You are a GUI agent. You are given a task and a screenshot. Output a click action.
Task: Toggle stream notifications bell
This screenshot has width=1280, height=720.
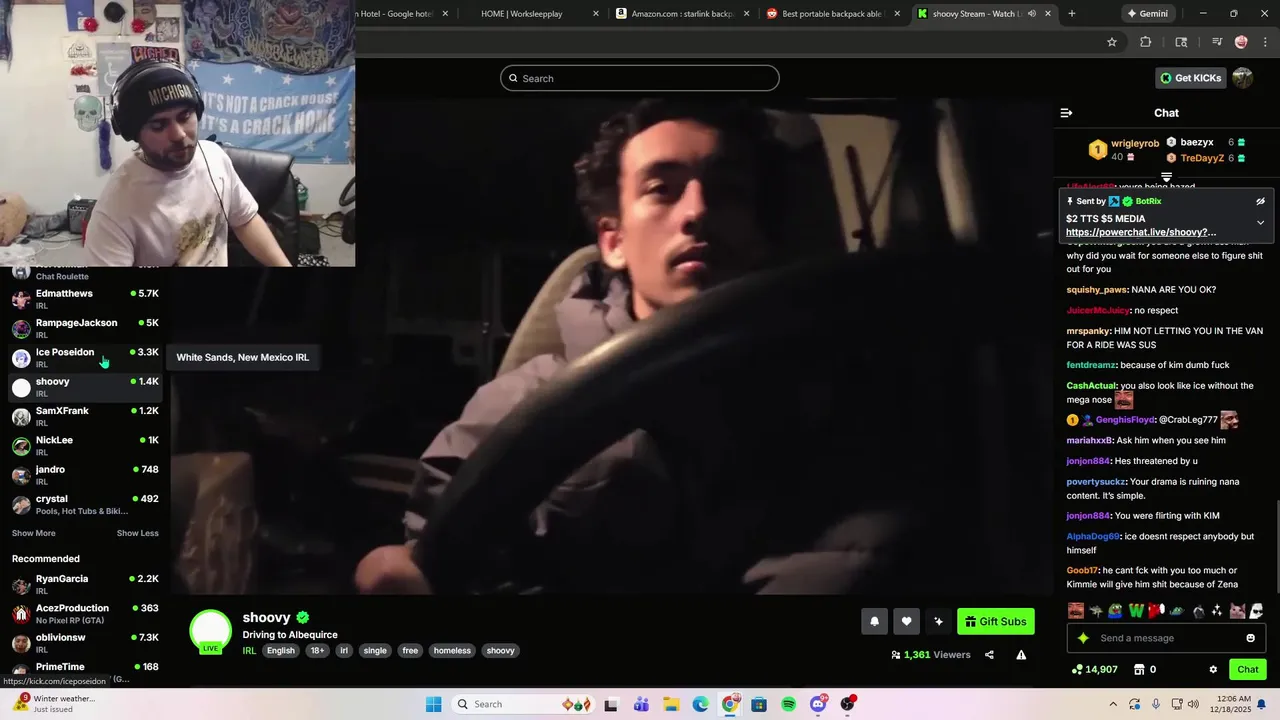click(x=874, y=622)
